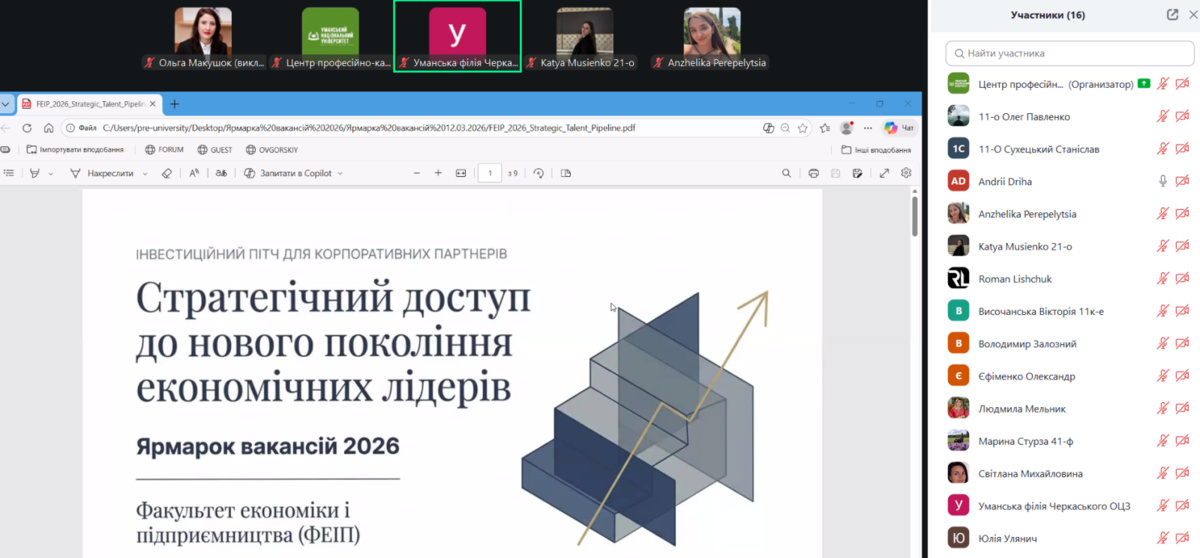Toggle muted mic for Людмила Мельник
This screenshot has width=1200, height=558.
click(1163, 408)
